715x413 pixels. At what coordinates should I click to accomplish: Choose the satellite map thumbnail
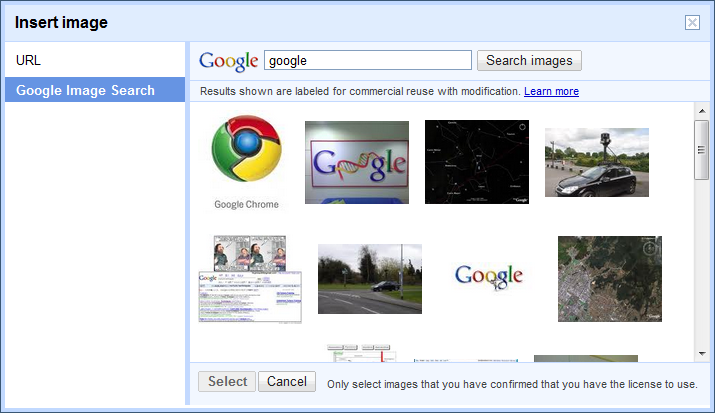click(610, 279)
